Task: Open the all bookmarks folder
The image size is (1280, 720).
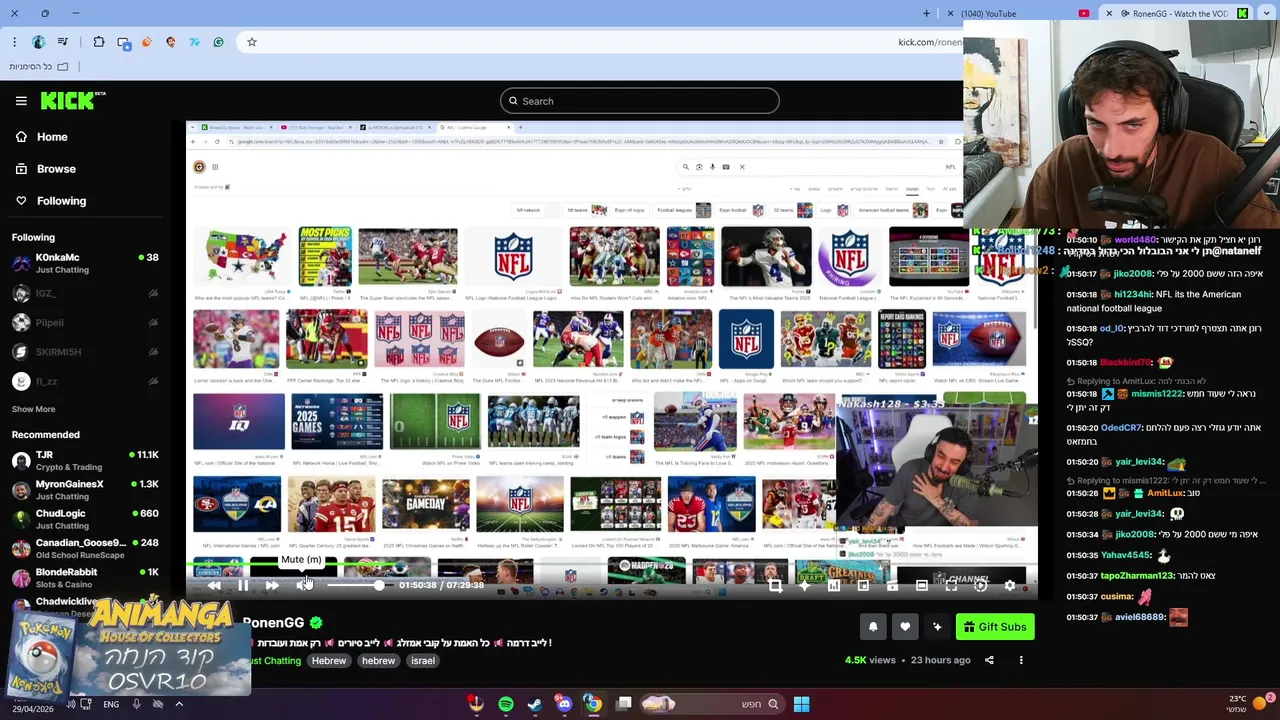Action: [39, 66]
